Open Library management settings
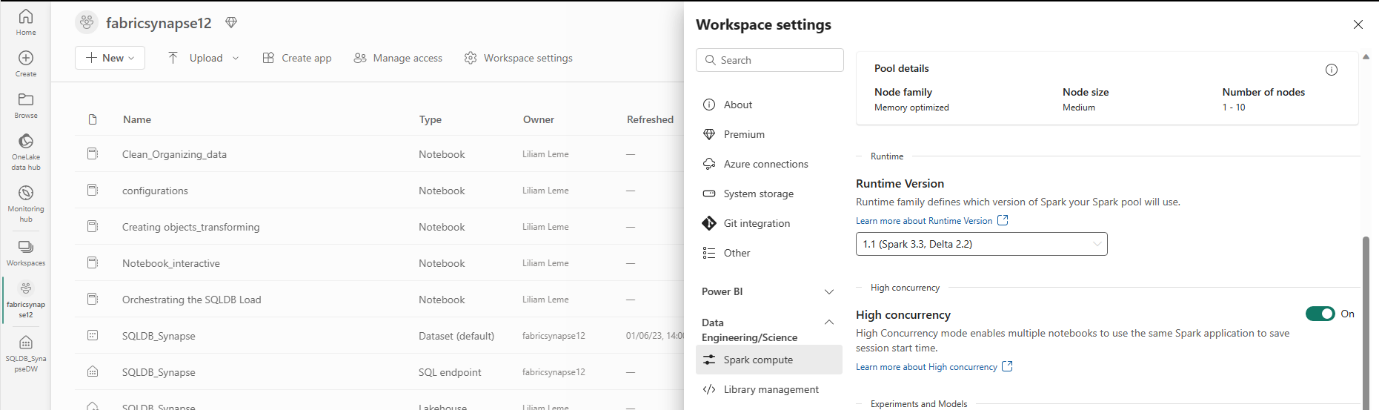Image resolution: width=1379 pixels, height=410 pixels. click(x=769, y=389)
